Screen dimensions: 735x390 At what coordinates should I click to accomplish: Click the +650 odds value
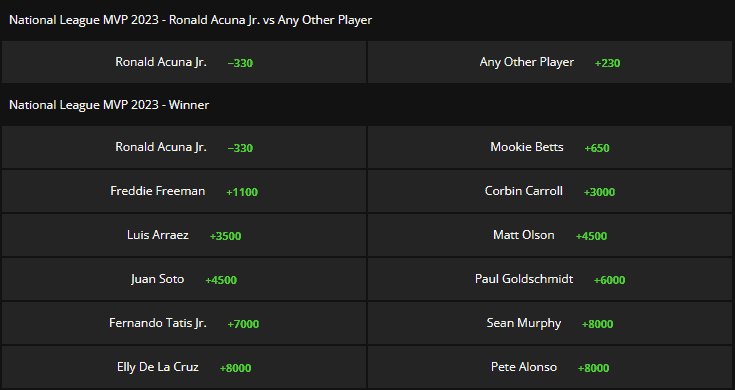[x=597, y=148]
